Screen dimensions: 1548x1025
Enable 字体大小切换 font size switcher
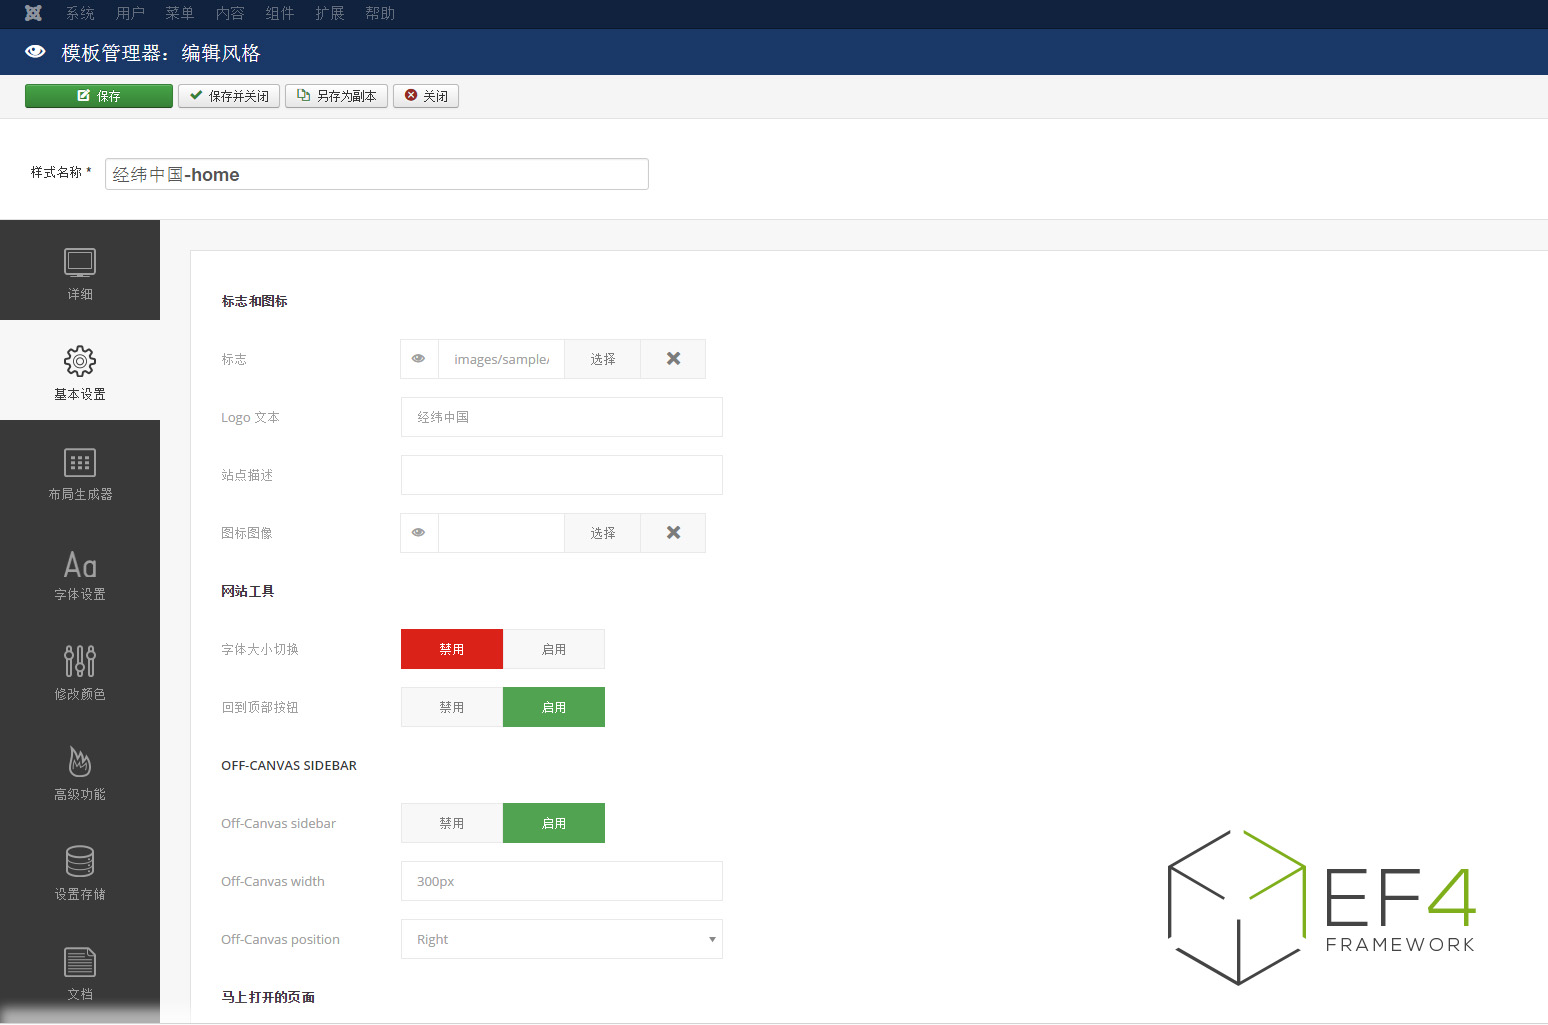553,649
